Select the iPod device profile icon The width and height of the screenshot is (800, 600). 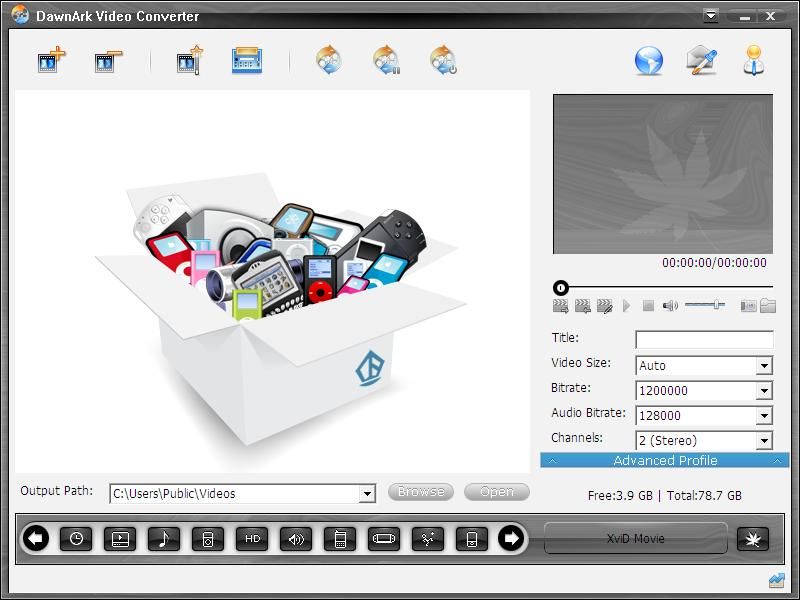tap(208, 539)
